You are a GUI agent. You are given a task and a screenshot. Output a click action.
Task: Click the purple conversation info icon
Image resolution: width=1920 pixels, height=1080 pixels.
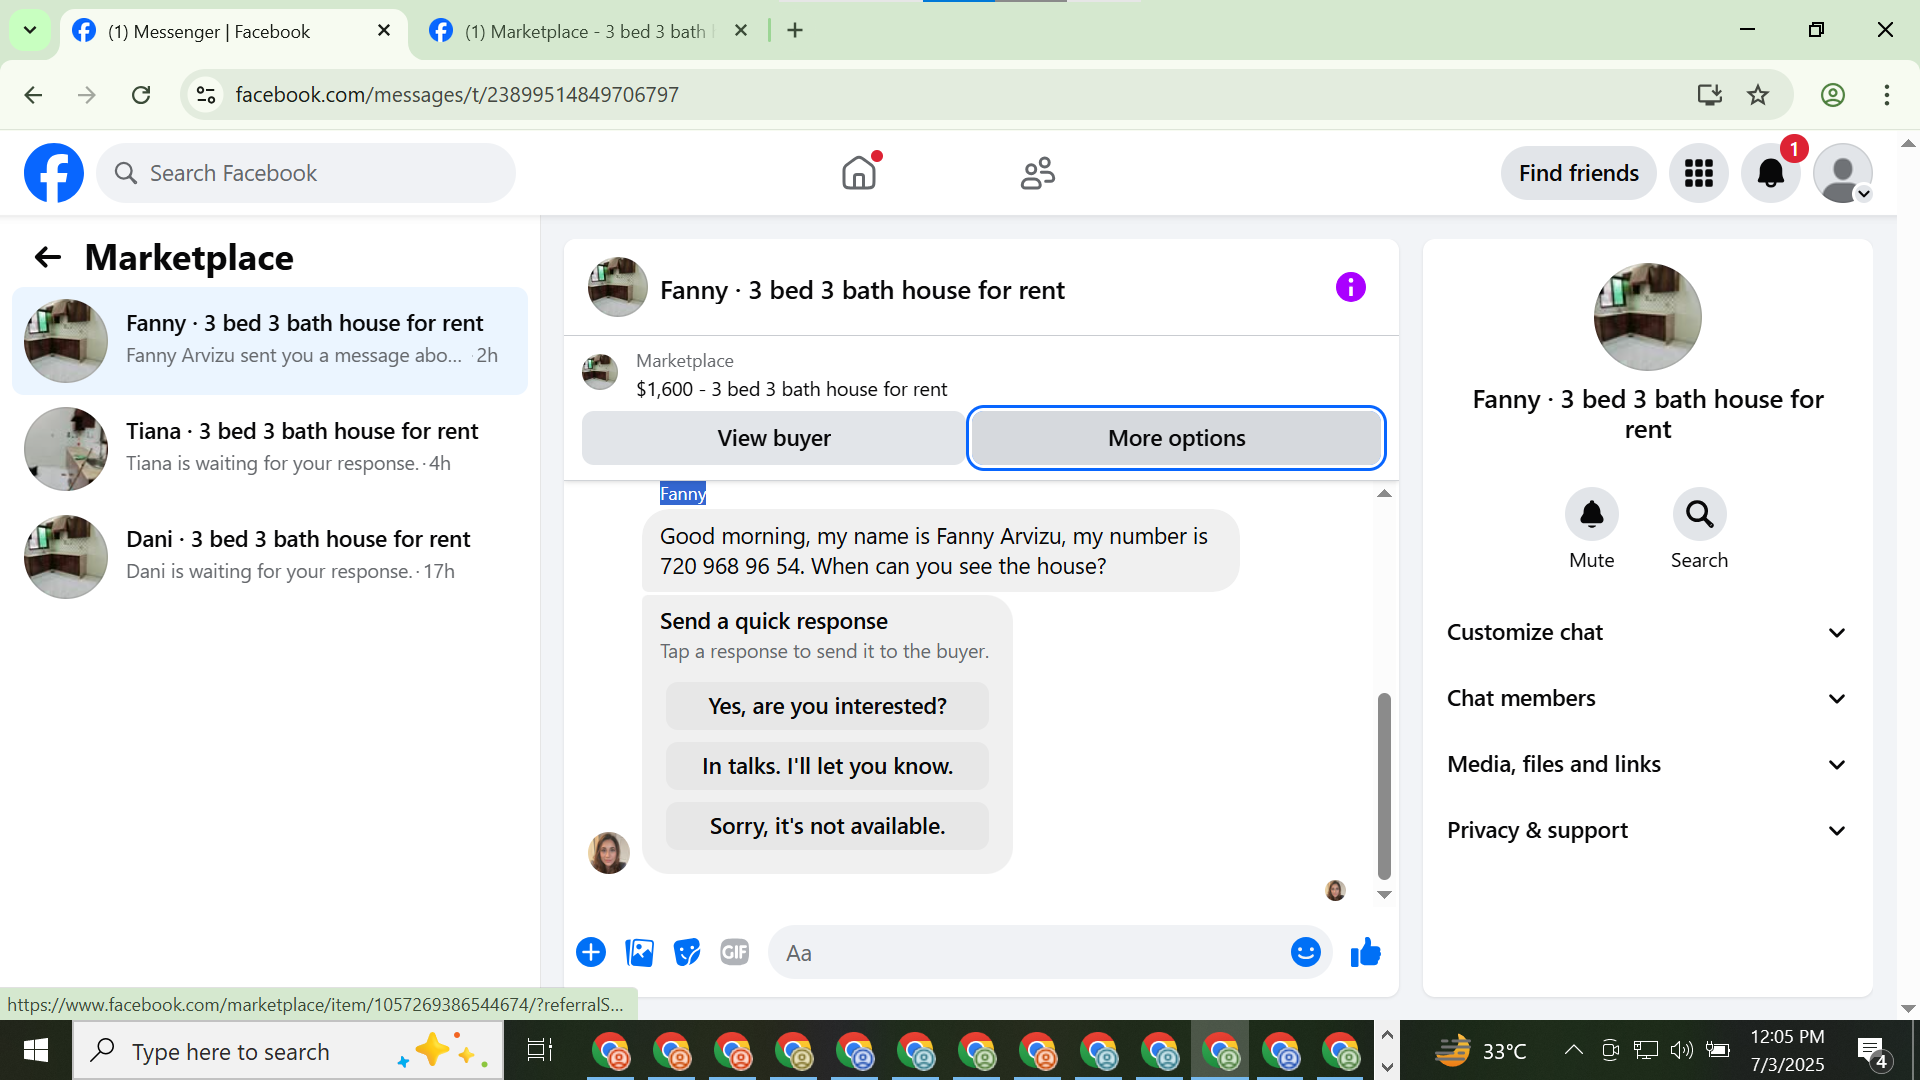pyautogui.click(x=1350, y=288)
